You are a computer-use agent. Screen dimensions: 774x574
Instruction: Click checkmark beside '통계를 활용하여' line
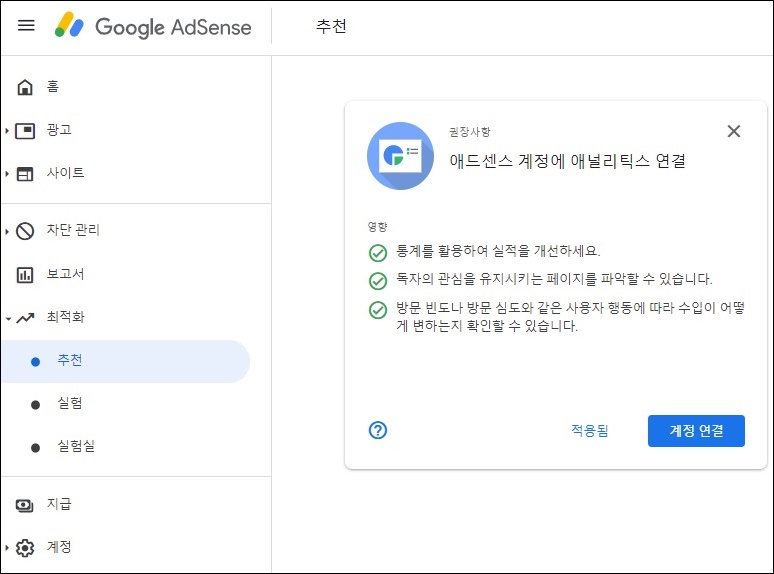point(378,253)
